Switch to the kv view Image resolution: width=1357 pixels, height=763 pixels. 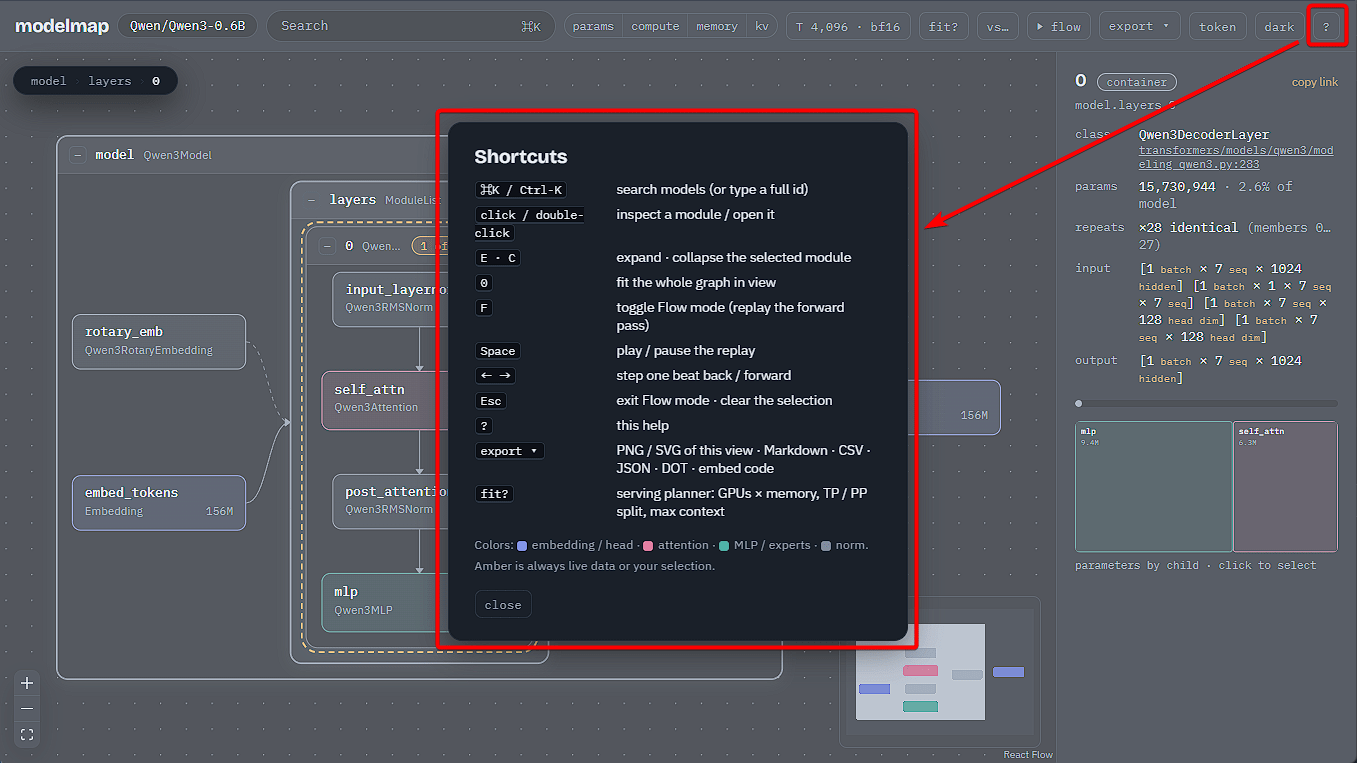762,26
